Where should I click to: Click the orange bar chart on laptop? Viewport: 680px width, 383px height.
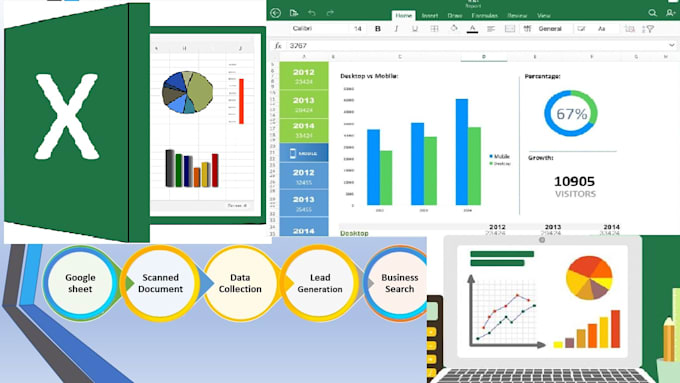point(587,329)
